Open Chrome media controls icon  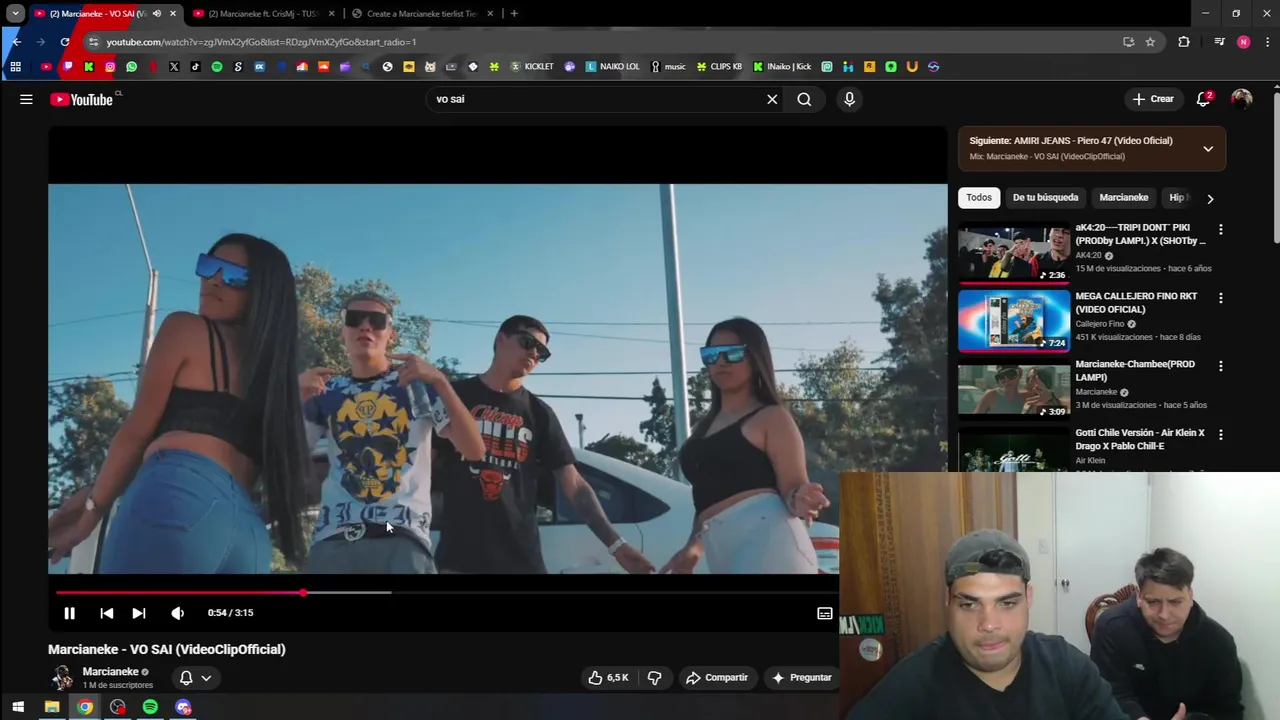point(1219,42)
